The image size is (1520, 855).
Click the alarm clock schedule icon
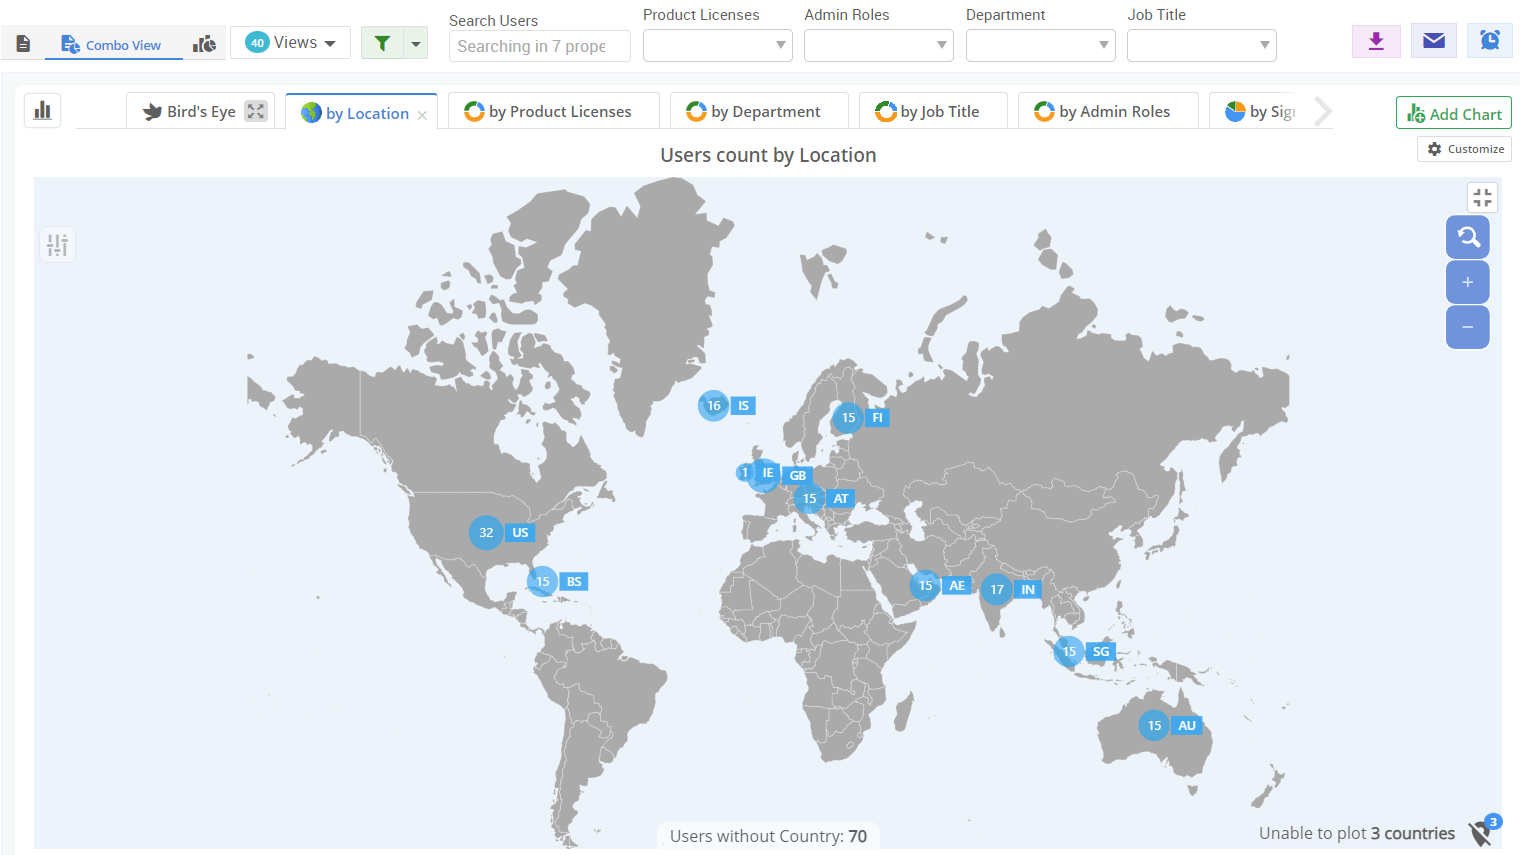[1490, 40]
